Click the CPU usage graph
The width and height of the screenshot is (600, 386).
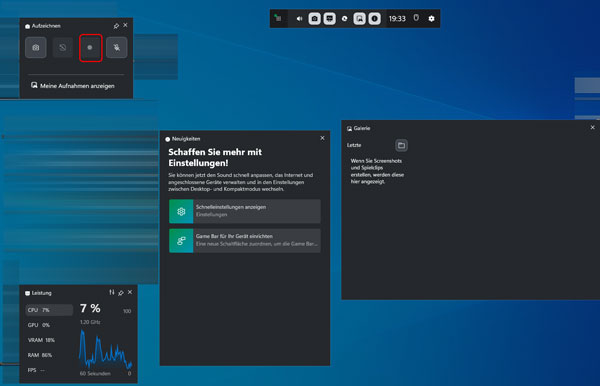[105, 349]
